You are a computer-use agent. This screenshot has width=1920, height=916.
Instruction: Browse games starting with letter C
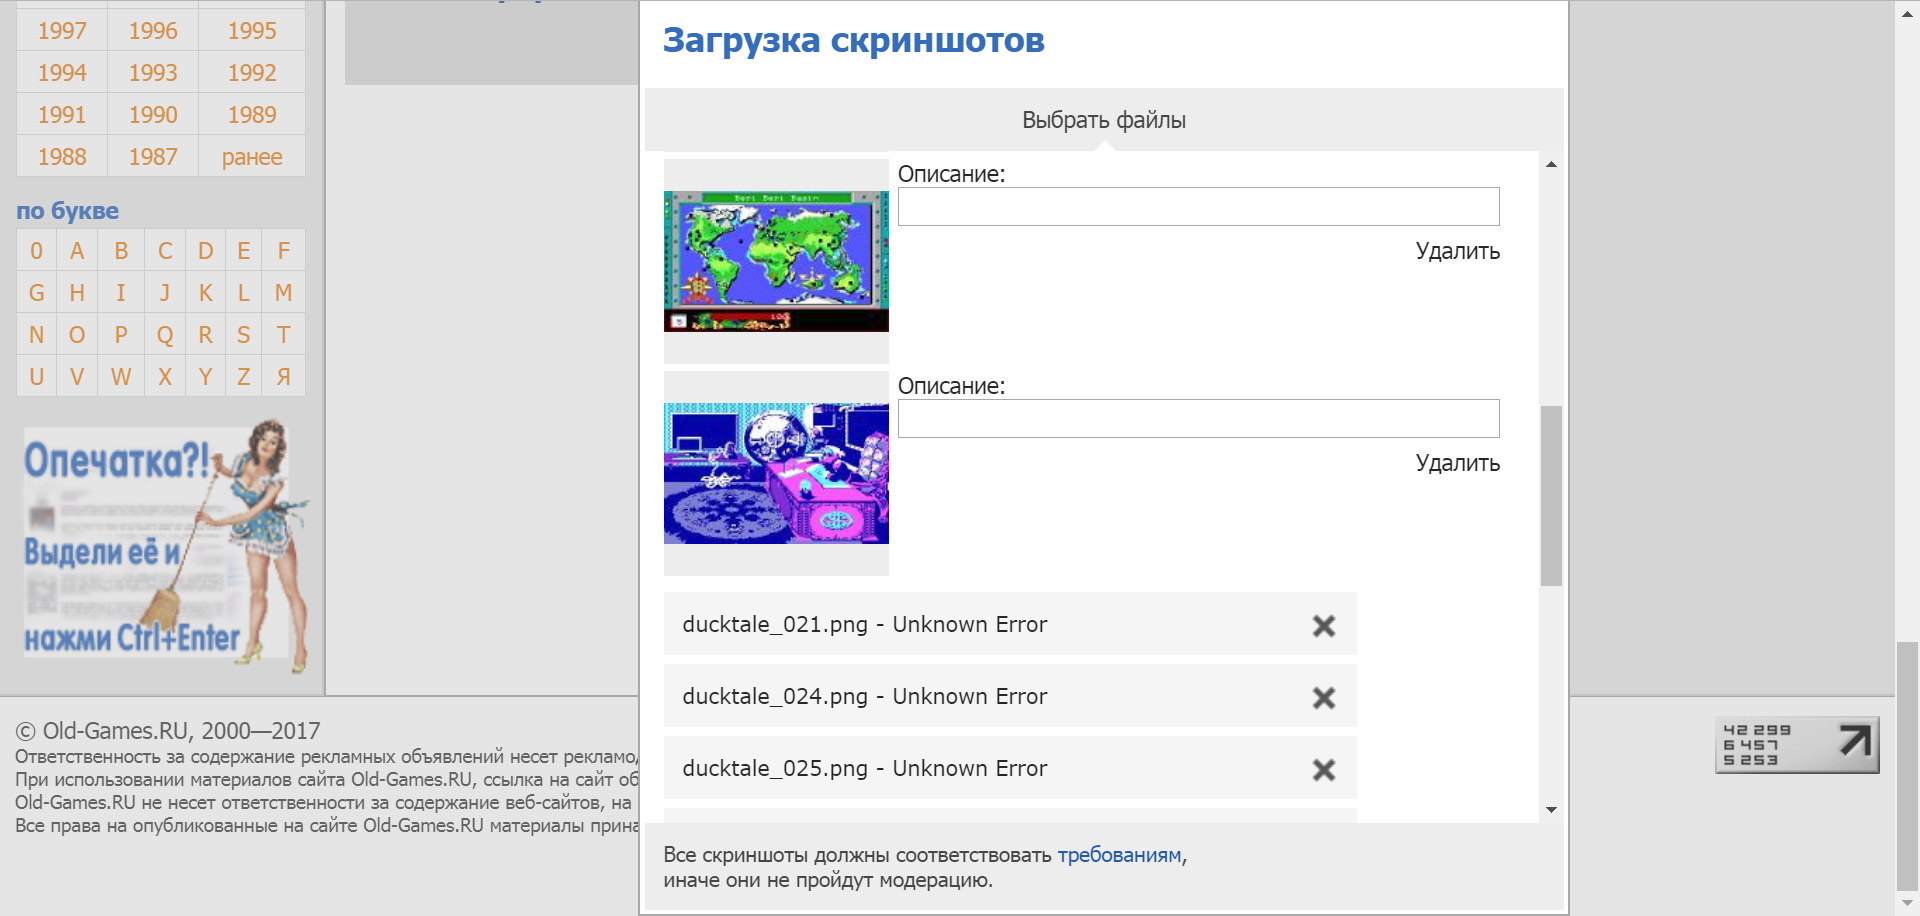tap(165, 251)
